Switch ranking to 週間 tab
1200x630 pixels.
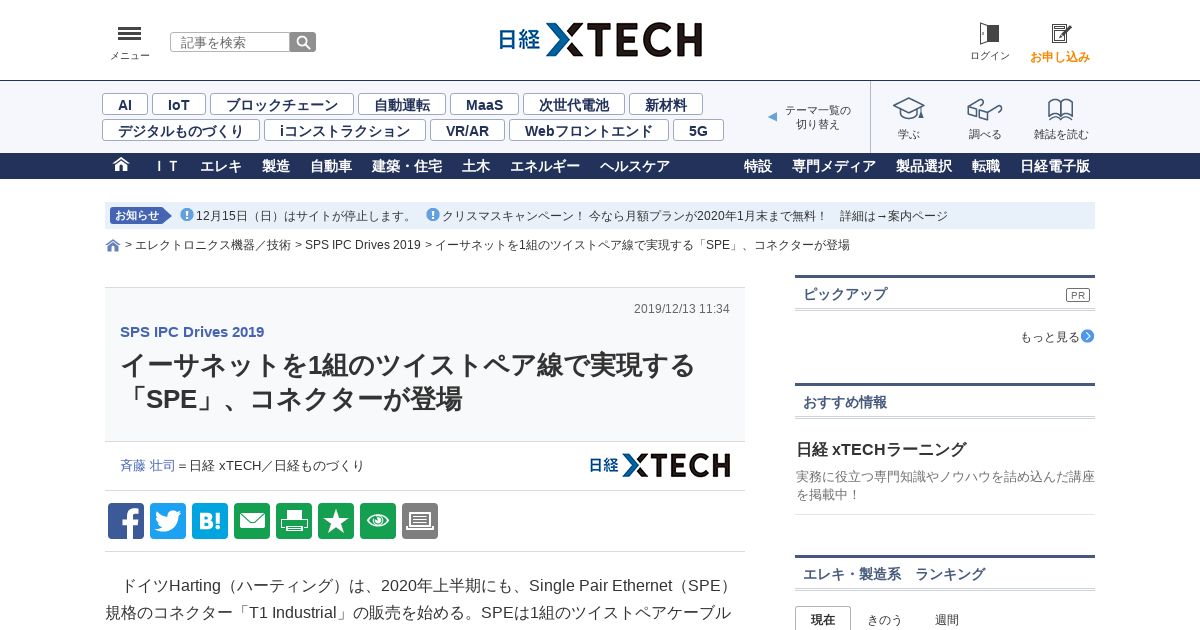(947, 619)
